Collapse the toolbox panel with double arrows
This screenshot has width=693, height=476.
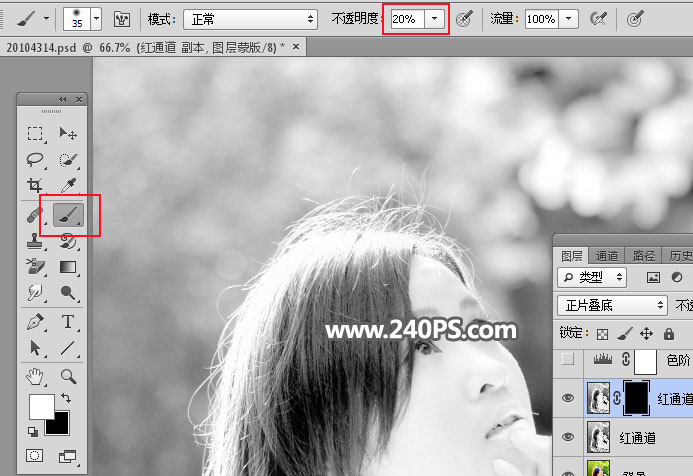63,99
